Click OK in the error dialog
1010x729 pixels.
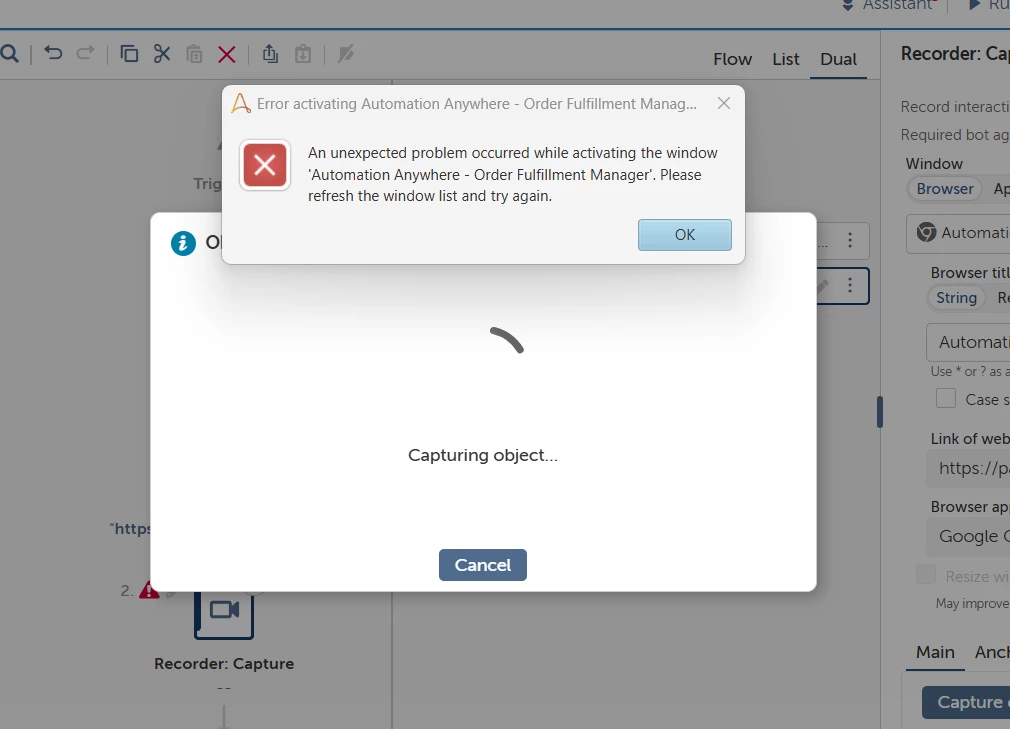(x=684, y=234)
